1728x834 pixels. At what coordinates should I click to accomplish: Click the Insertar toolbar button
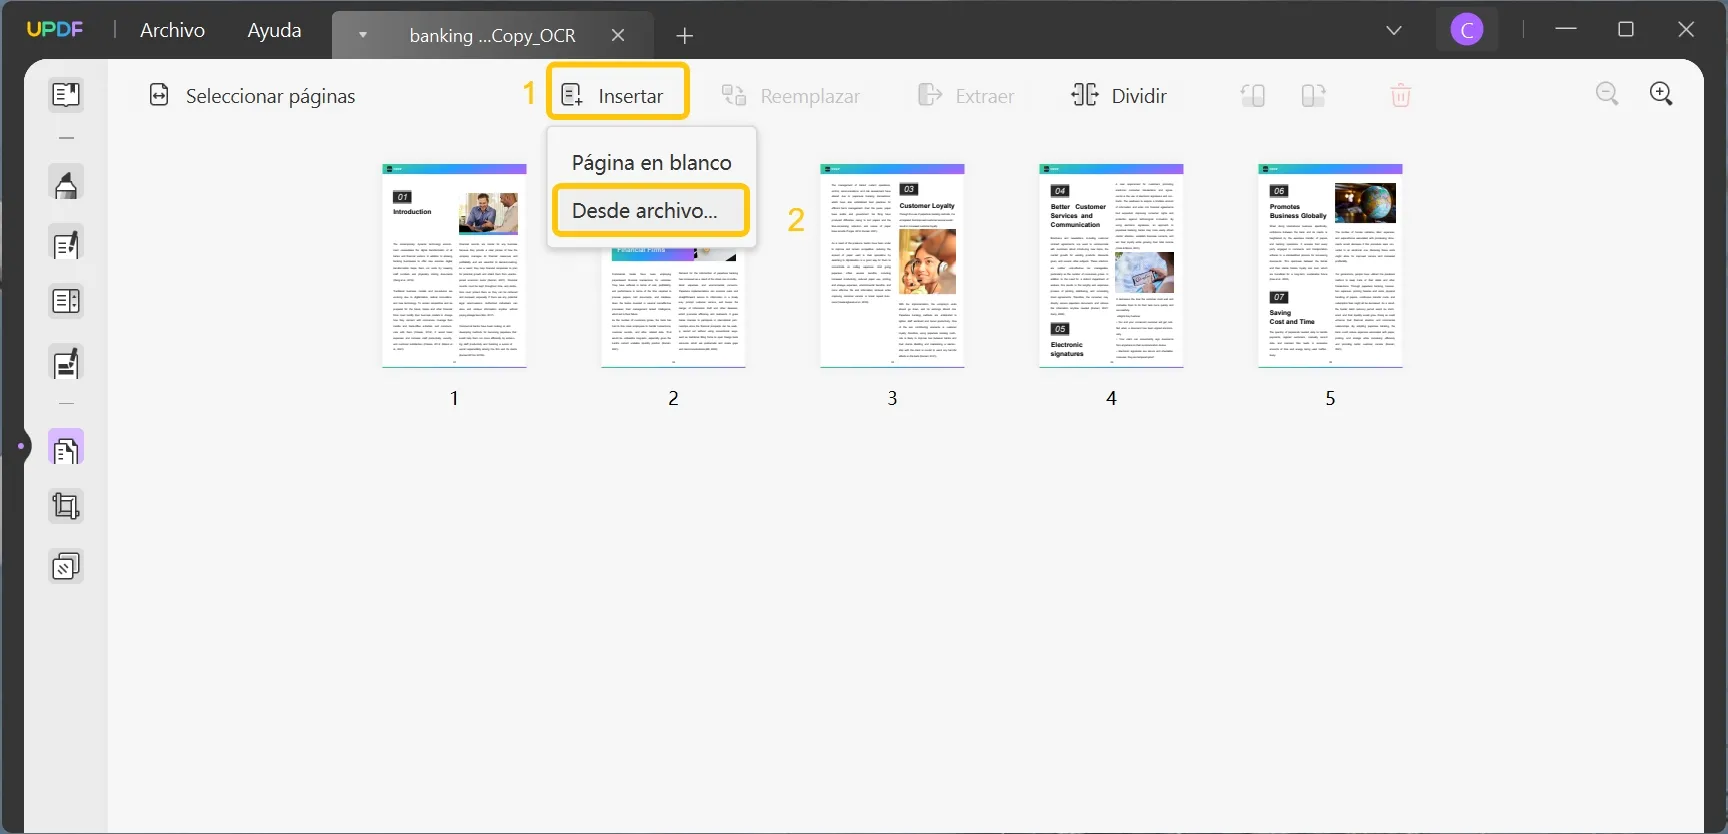point(612,96)
